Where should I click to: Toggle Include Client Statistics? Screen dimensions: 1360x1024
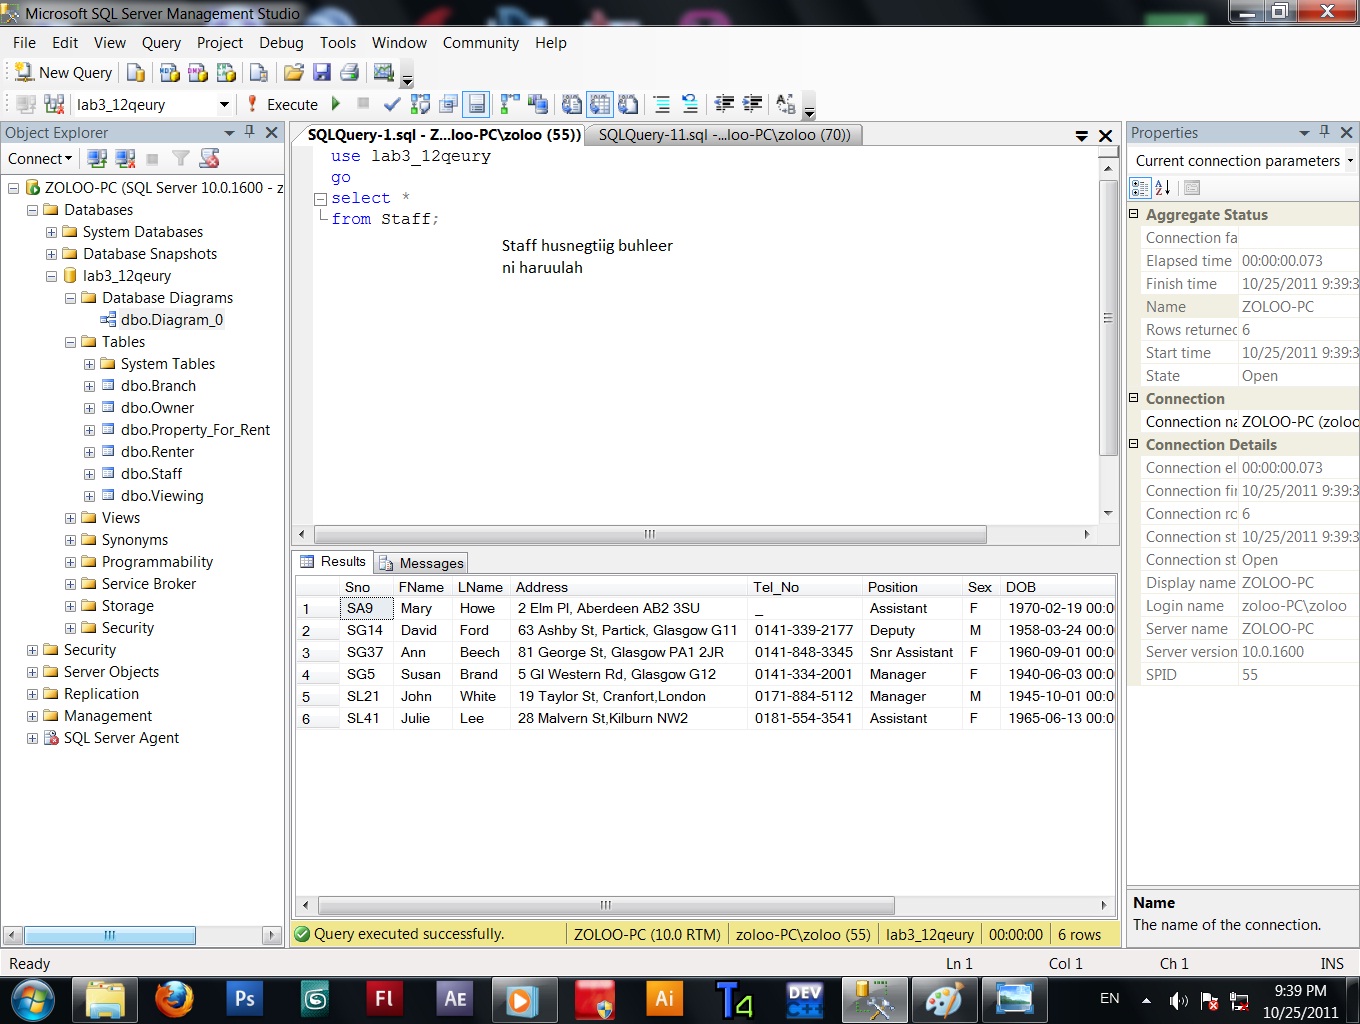538,104
